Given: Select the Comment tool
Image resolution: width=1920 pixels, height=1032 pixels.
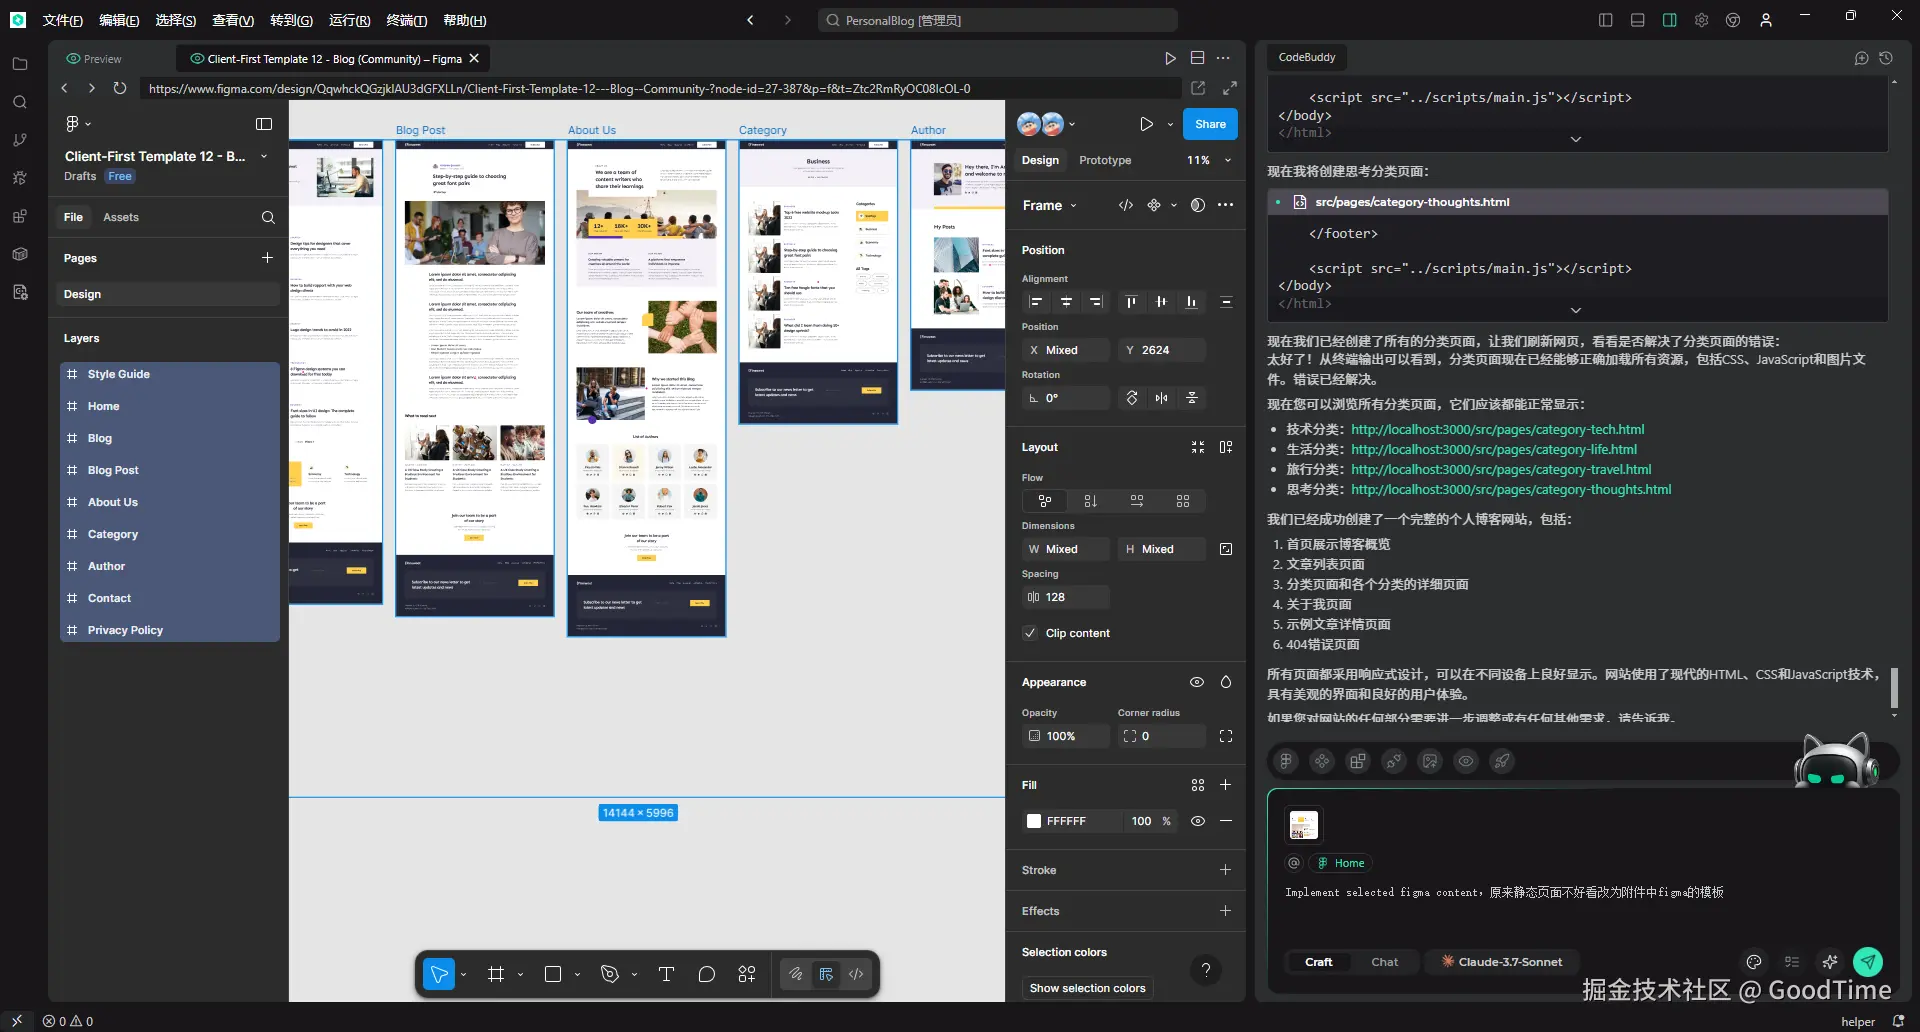Looking at the screenshot, I should point(707,974).
